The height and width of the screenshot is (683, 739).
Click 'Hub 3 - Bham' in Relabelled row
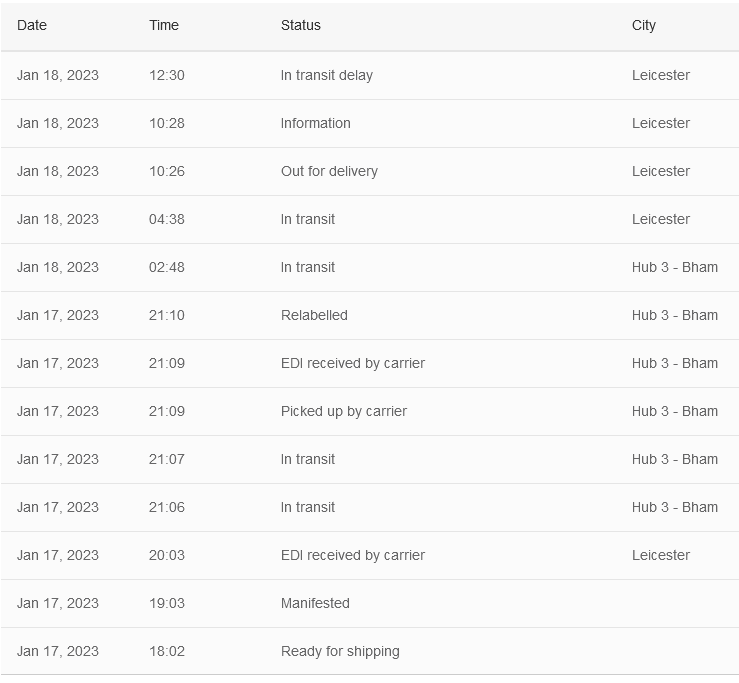675,315
